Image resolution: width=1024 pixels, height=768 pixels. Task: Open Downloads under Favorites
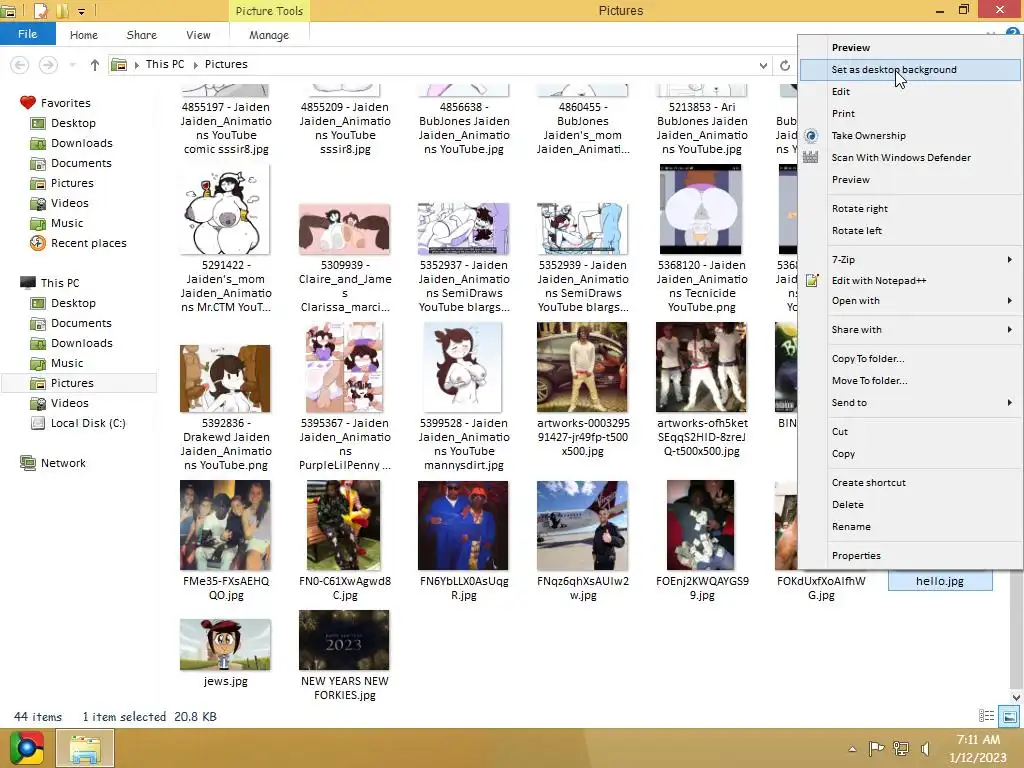click(x=82, y=143)
